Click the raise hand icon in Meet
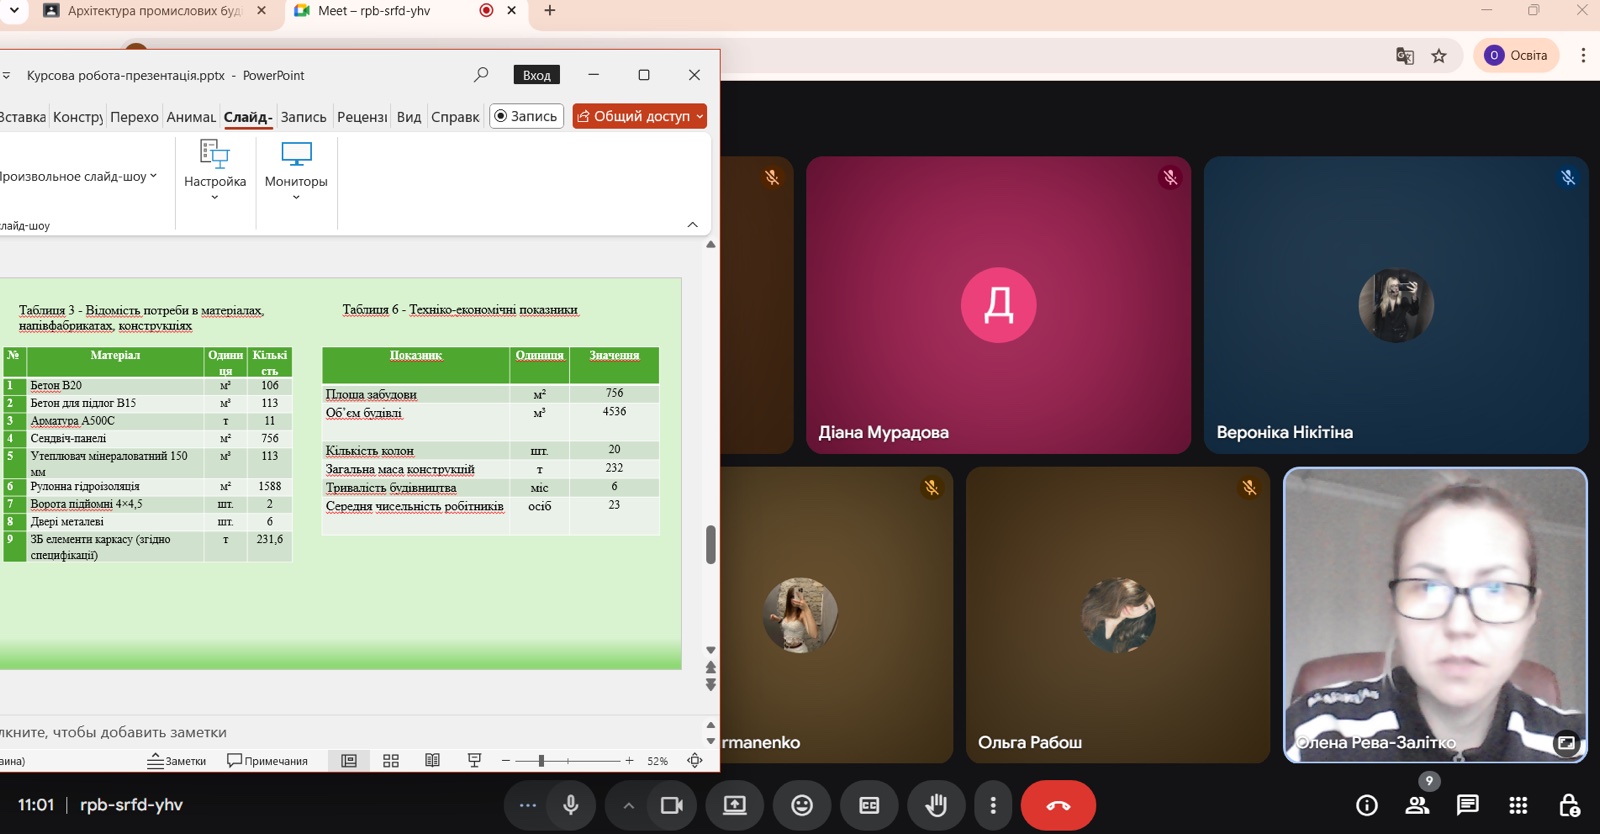Image resolution: width=1600 pixels, height=834 pixels. pos(936,805)
